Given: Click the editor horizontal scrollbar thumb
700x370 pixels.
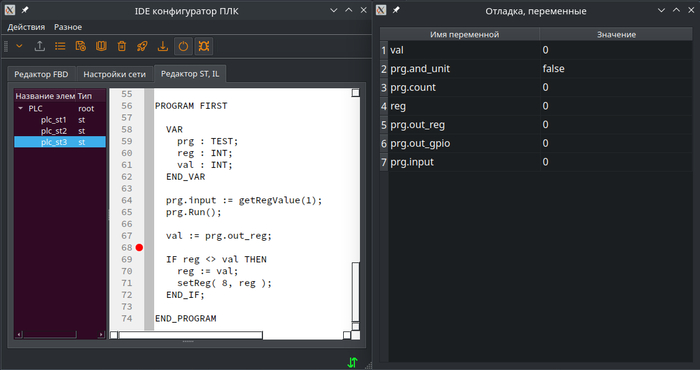Looking at the screenshot, I should [191, 335].
